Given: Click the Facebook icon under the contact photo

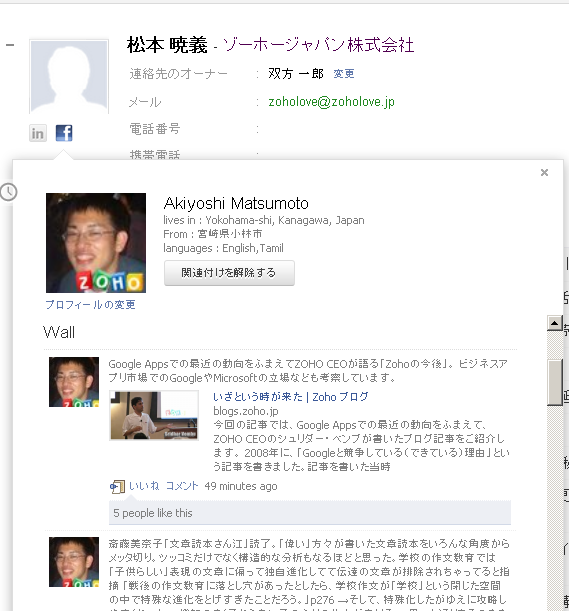Looking at the screenshot, I should pyautogui.click(x=64, y=133).
